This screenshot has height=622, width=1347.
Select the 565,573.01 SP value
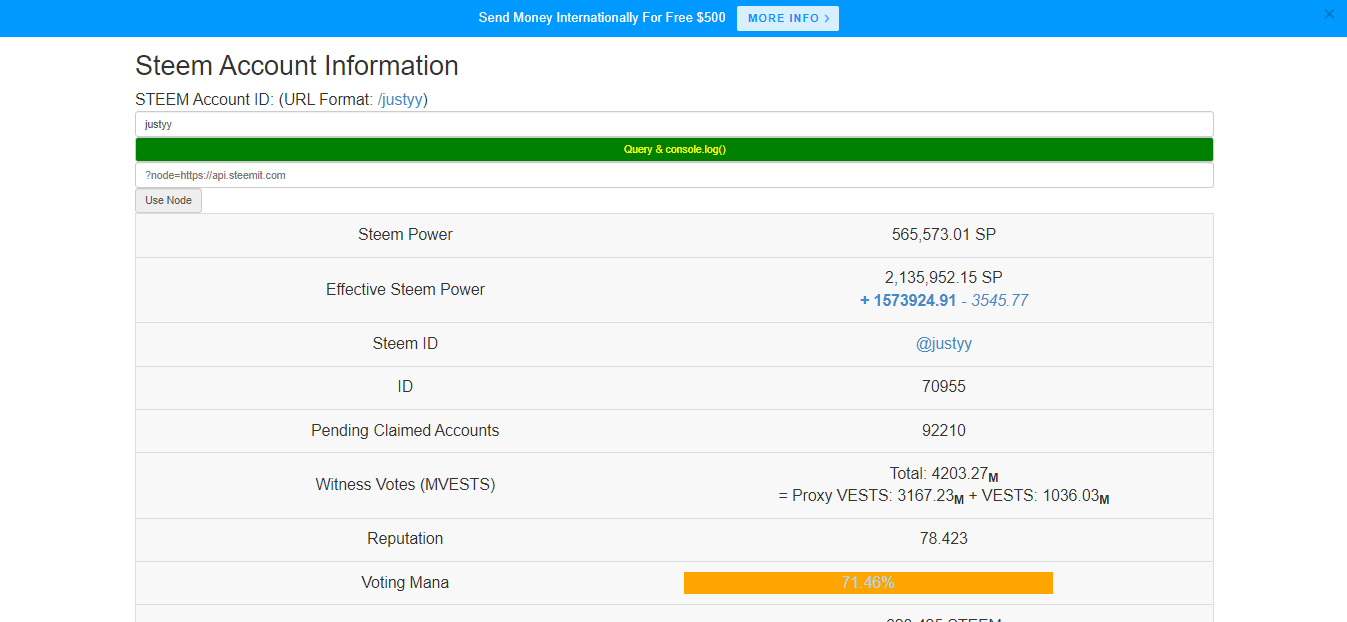pos(944,235)
